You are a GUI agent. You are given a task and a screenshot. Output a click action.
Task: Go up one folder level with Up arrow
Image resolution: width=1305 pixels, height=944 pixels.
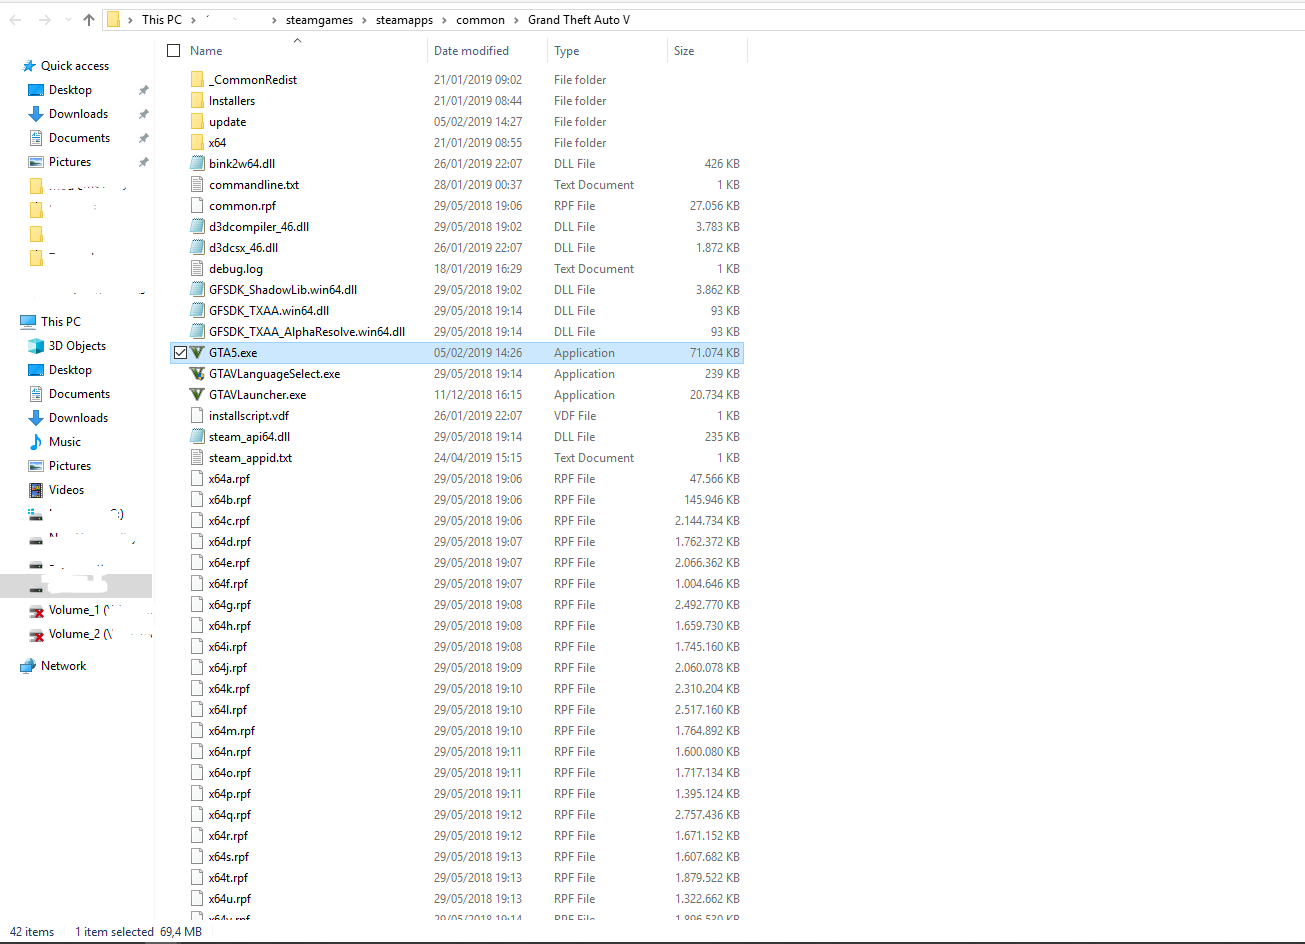click(89, 20)
